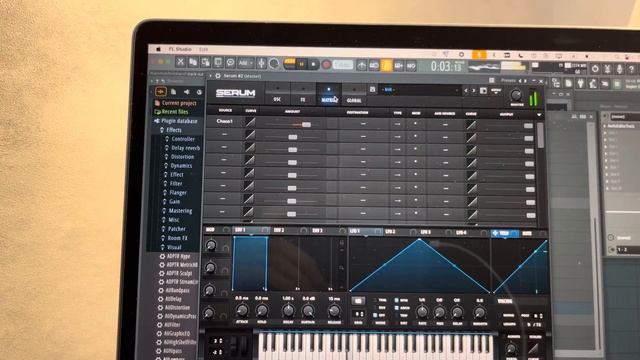Open the matrix sort dropdown arrow
This screenshot has height=360, width=640.
(539, 115)
